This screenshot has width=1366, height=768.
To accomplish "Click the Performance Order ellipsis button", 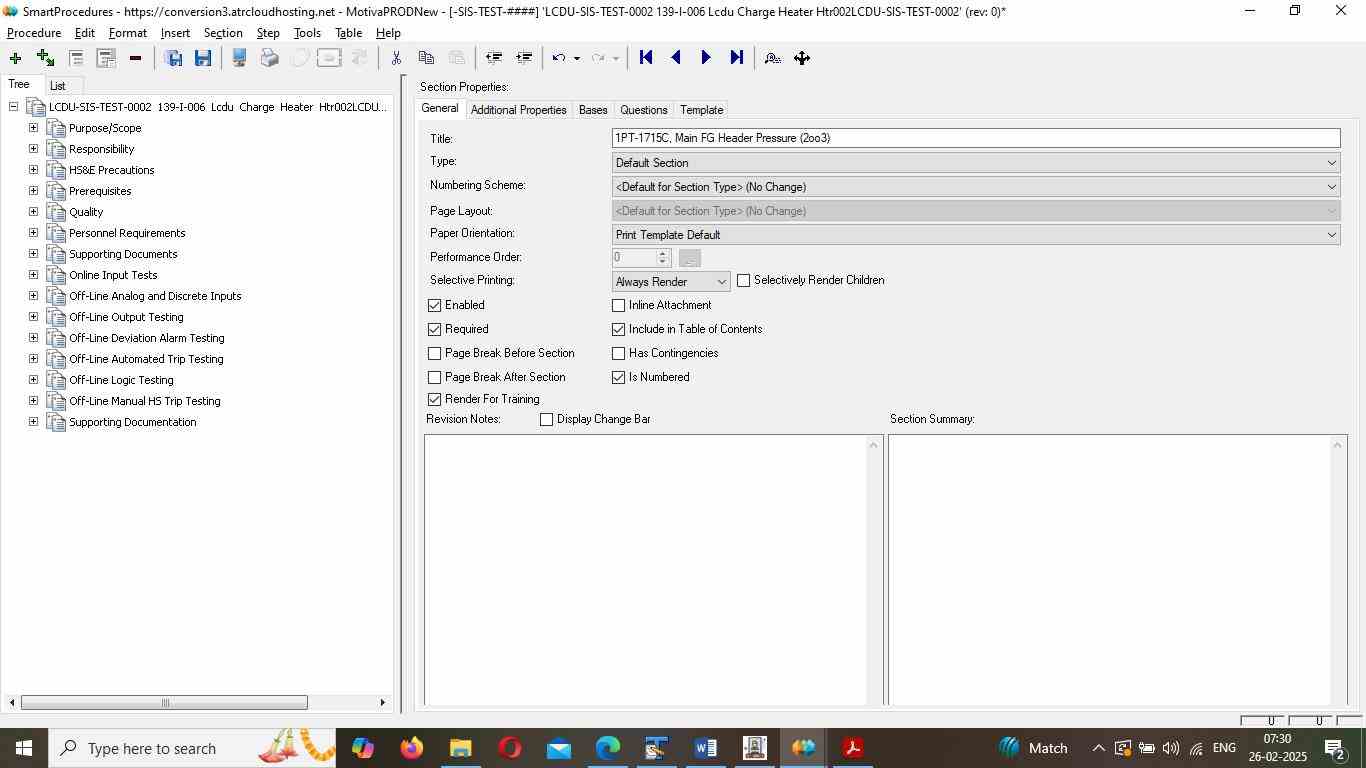I will (x=689, y=258).
